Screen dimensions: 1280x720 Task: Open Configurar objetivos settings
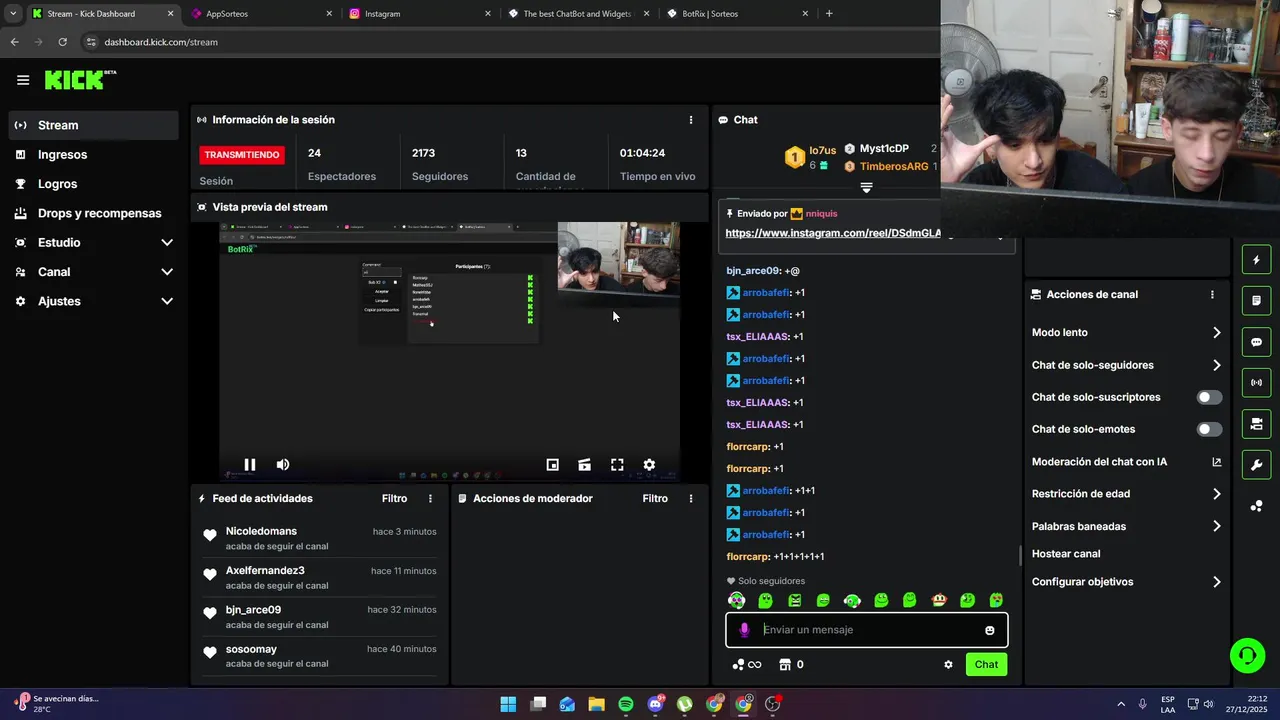[1126, 582]
